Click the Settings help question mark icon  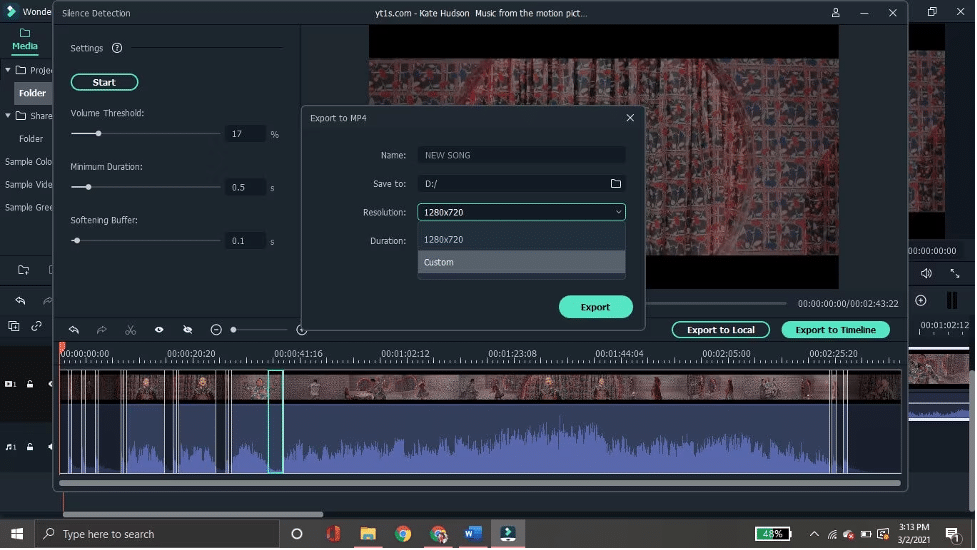point(117,48)
